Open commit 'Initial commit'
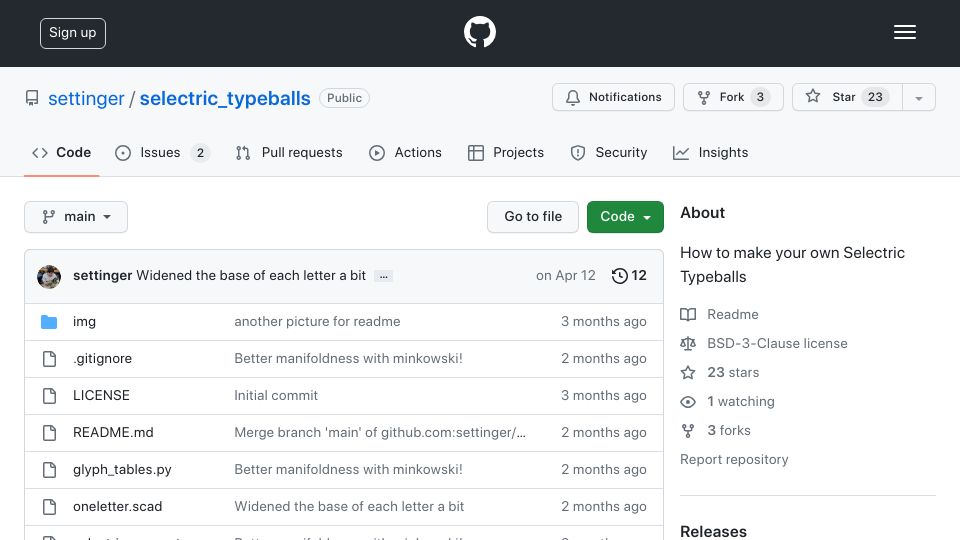The image size is (960, 540). [276, 396]
